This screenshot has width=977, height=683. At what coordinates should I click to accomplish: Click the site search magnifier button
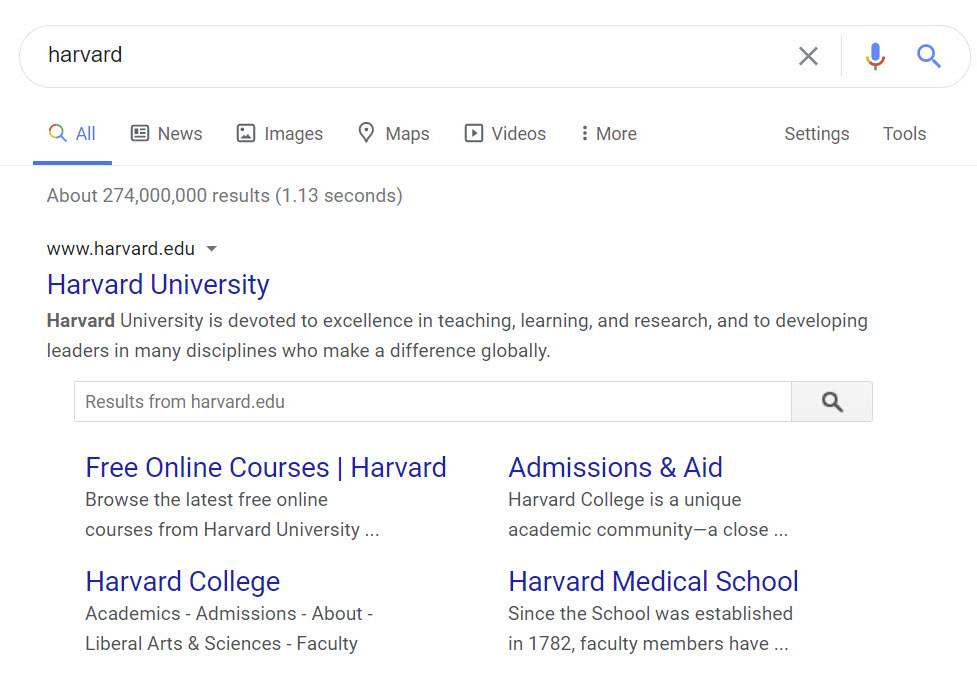(831, 402)
